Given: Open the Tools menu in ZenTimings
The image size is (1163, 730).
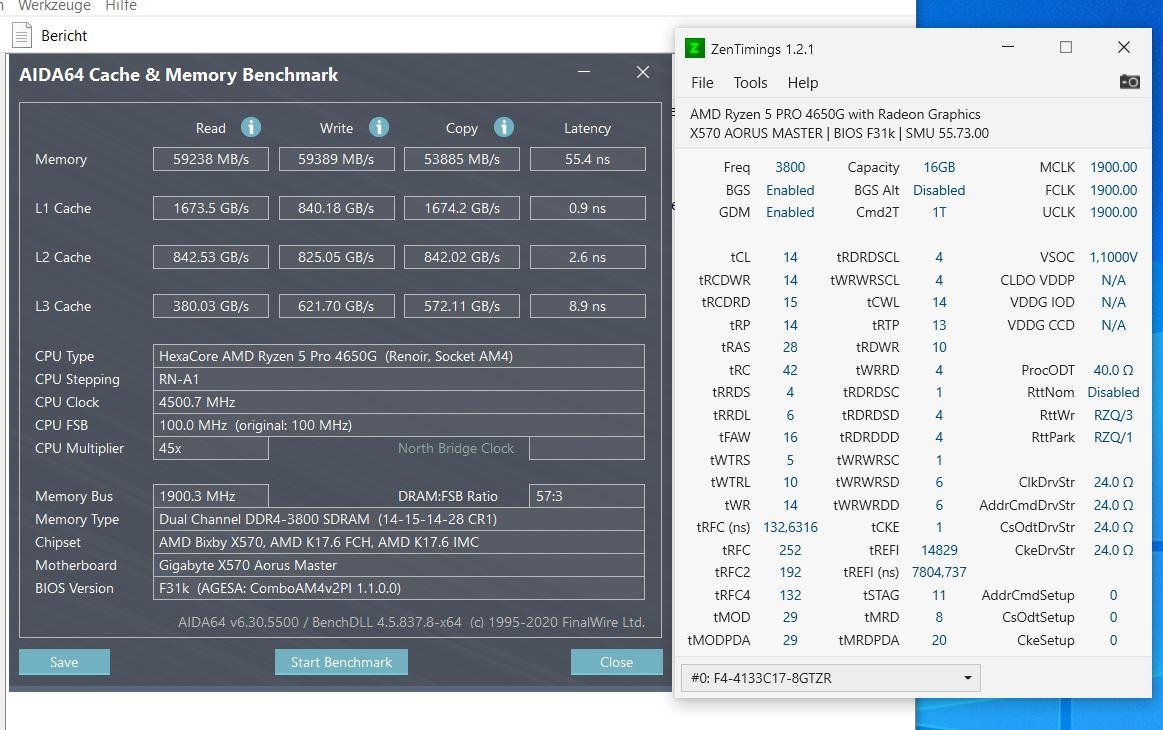Looking at the screenshot, I should (750, 82).
